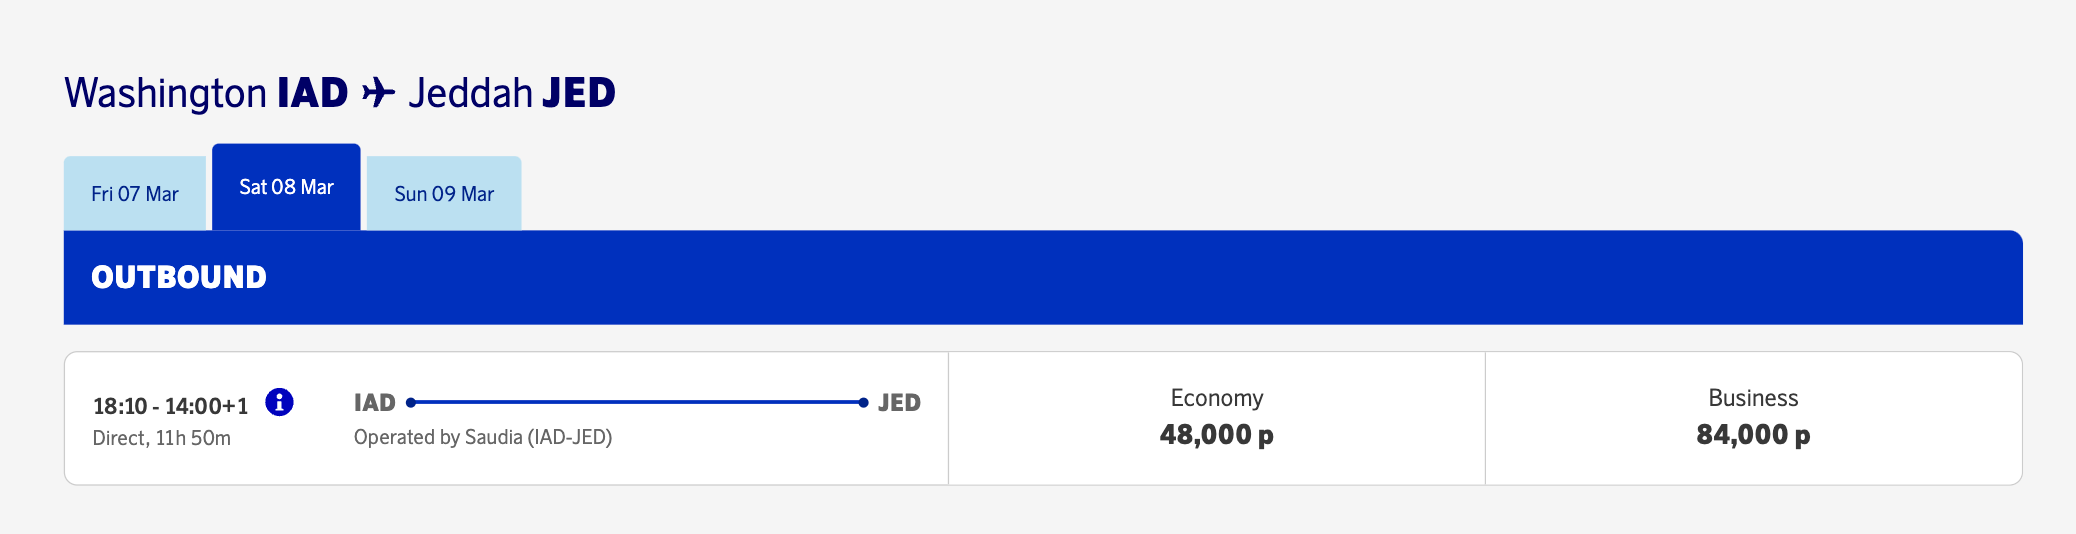Viewport: 2076px width, 534px height.
Task: Click the airplane icon in route heading
Action: point(378,93)
